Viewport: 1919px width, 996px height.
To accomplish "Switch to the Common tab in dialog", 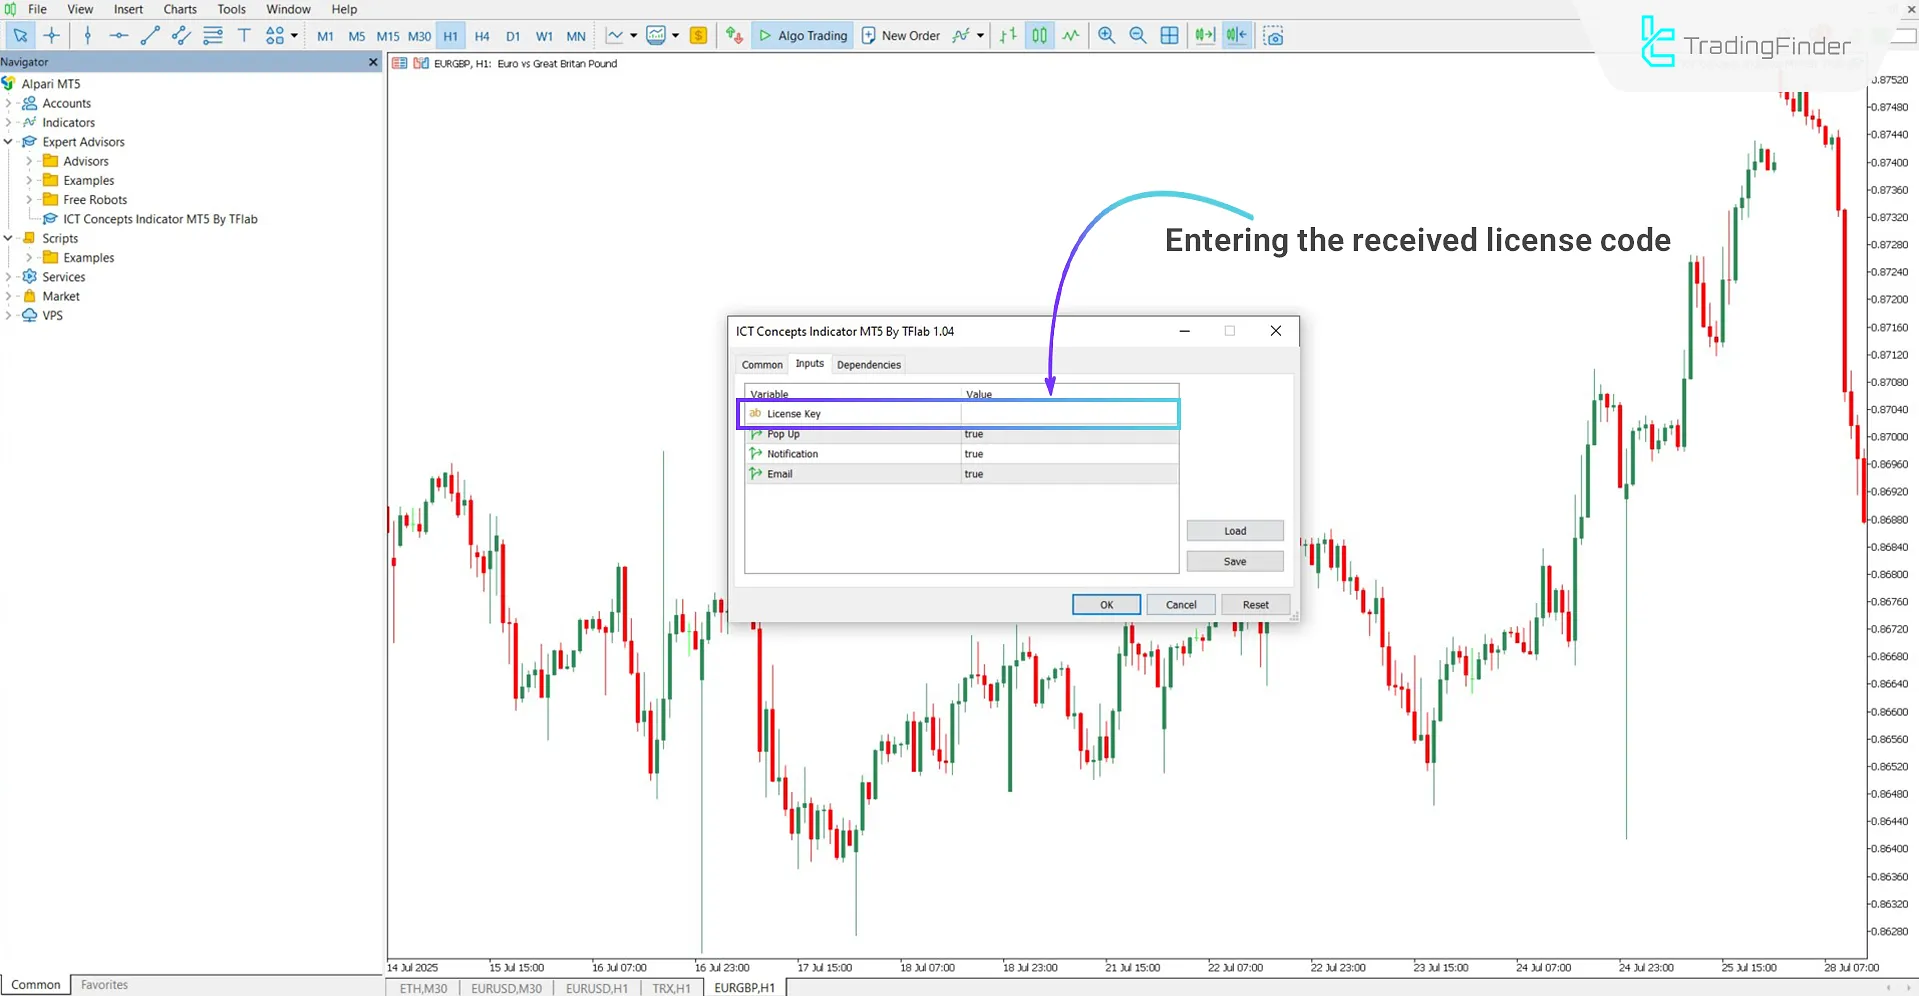I will [x=761, y=364].
